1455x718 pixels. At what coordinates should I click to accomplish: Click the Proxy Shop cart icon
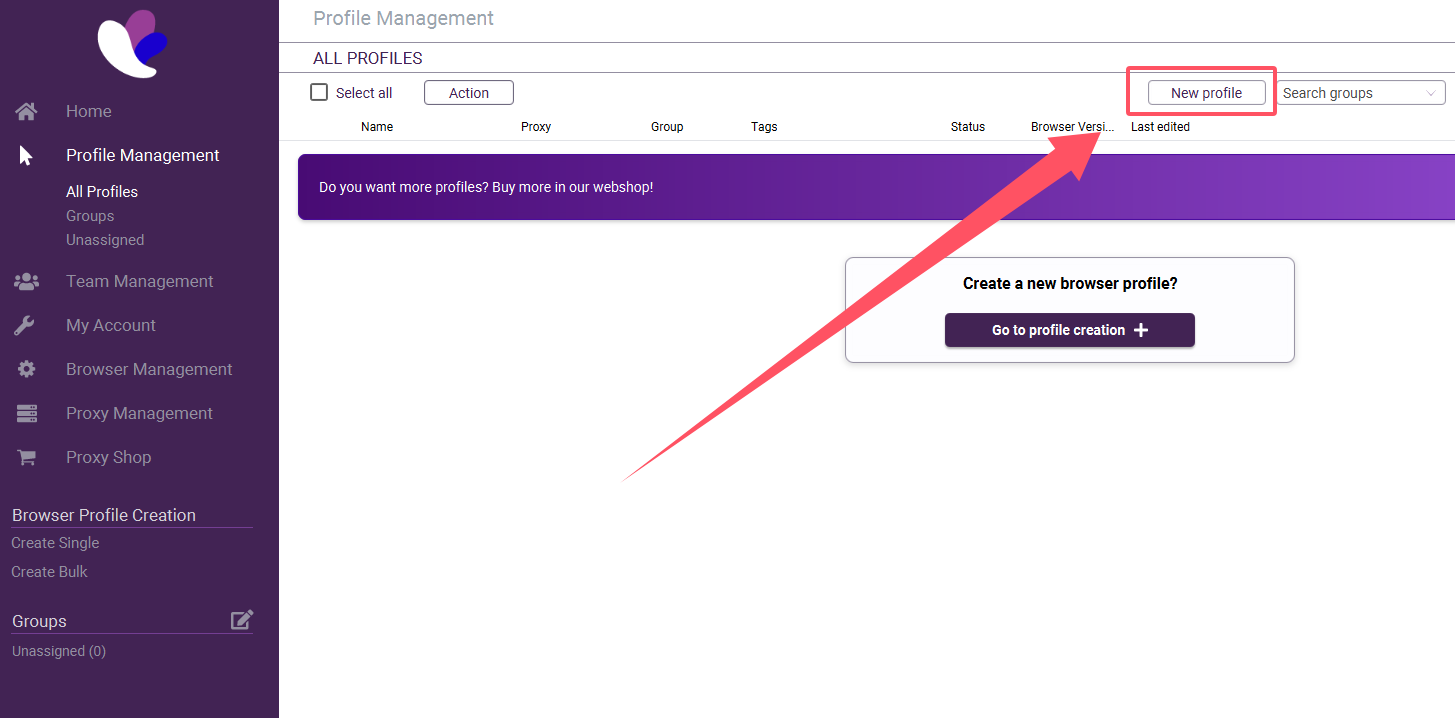pos(26,457)
